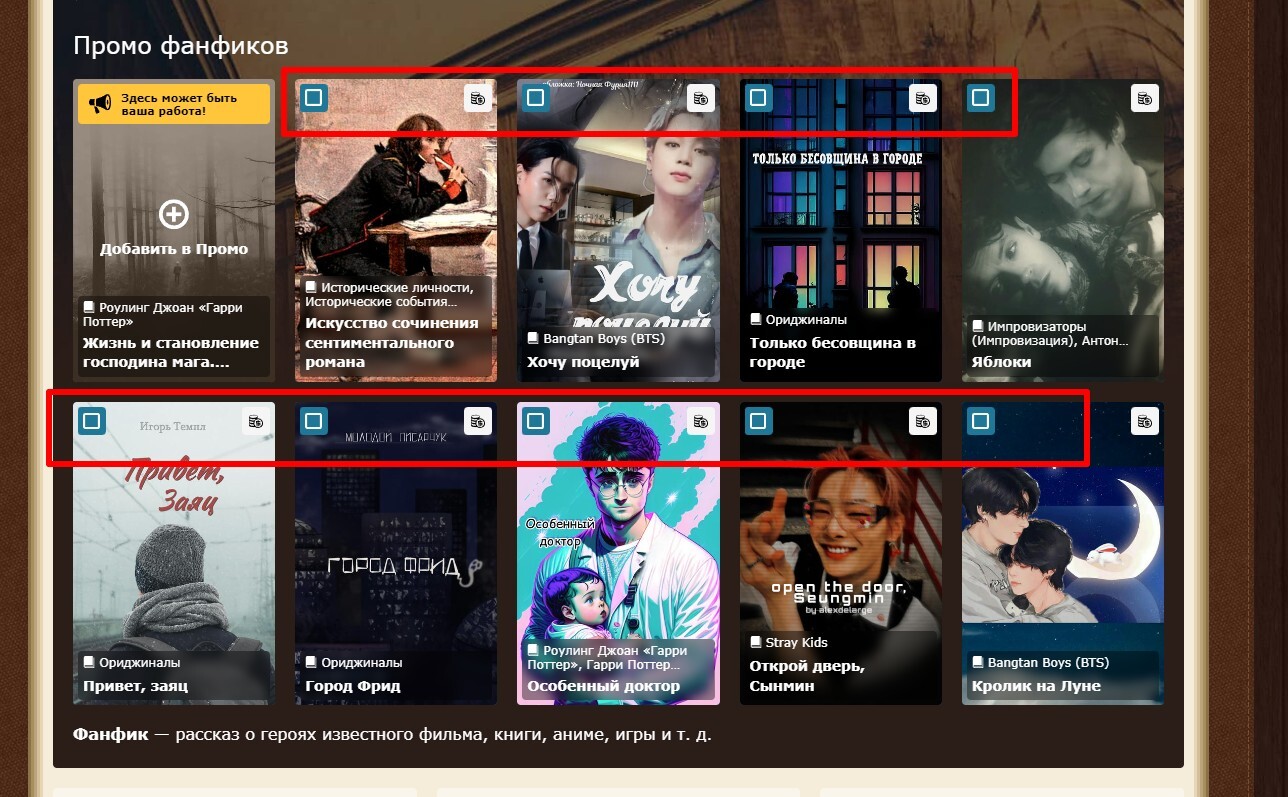This screenshot has height=797, width=1288.
Task: Click coin icon on 'Хочу поцелуй' card
Action: point(700,98)
